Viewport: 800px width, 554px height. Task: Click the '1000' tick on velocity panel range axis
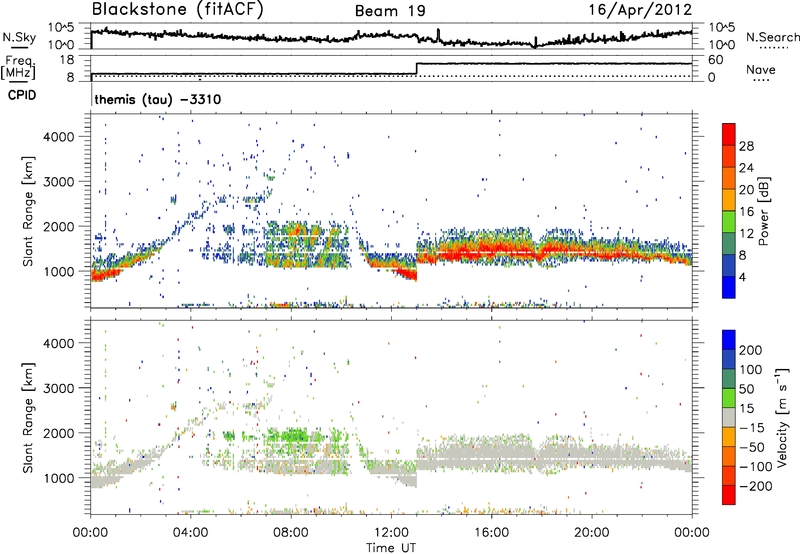59,478
